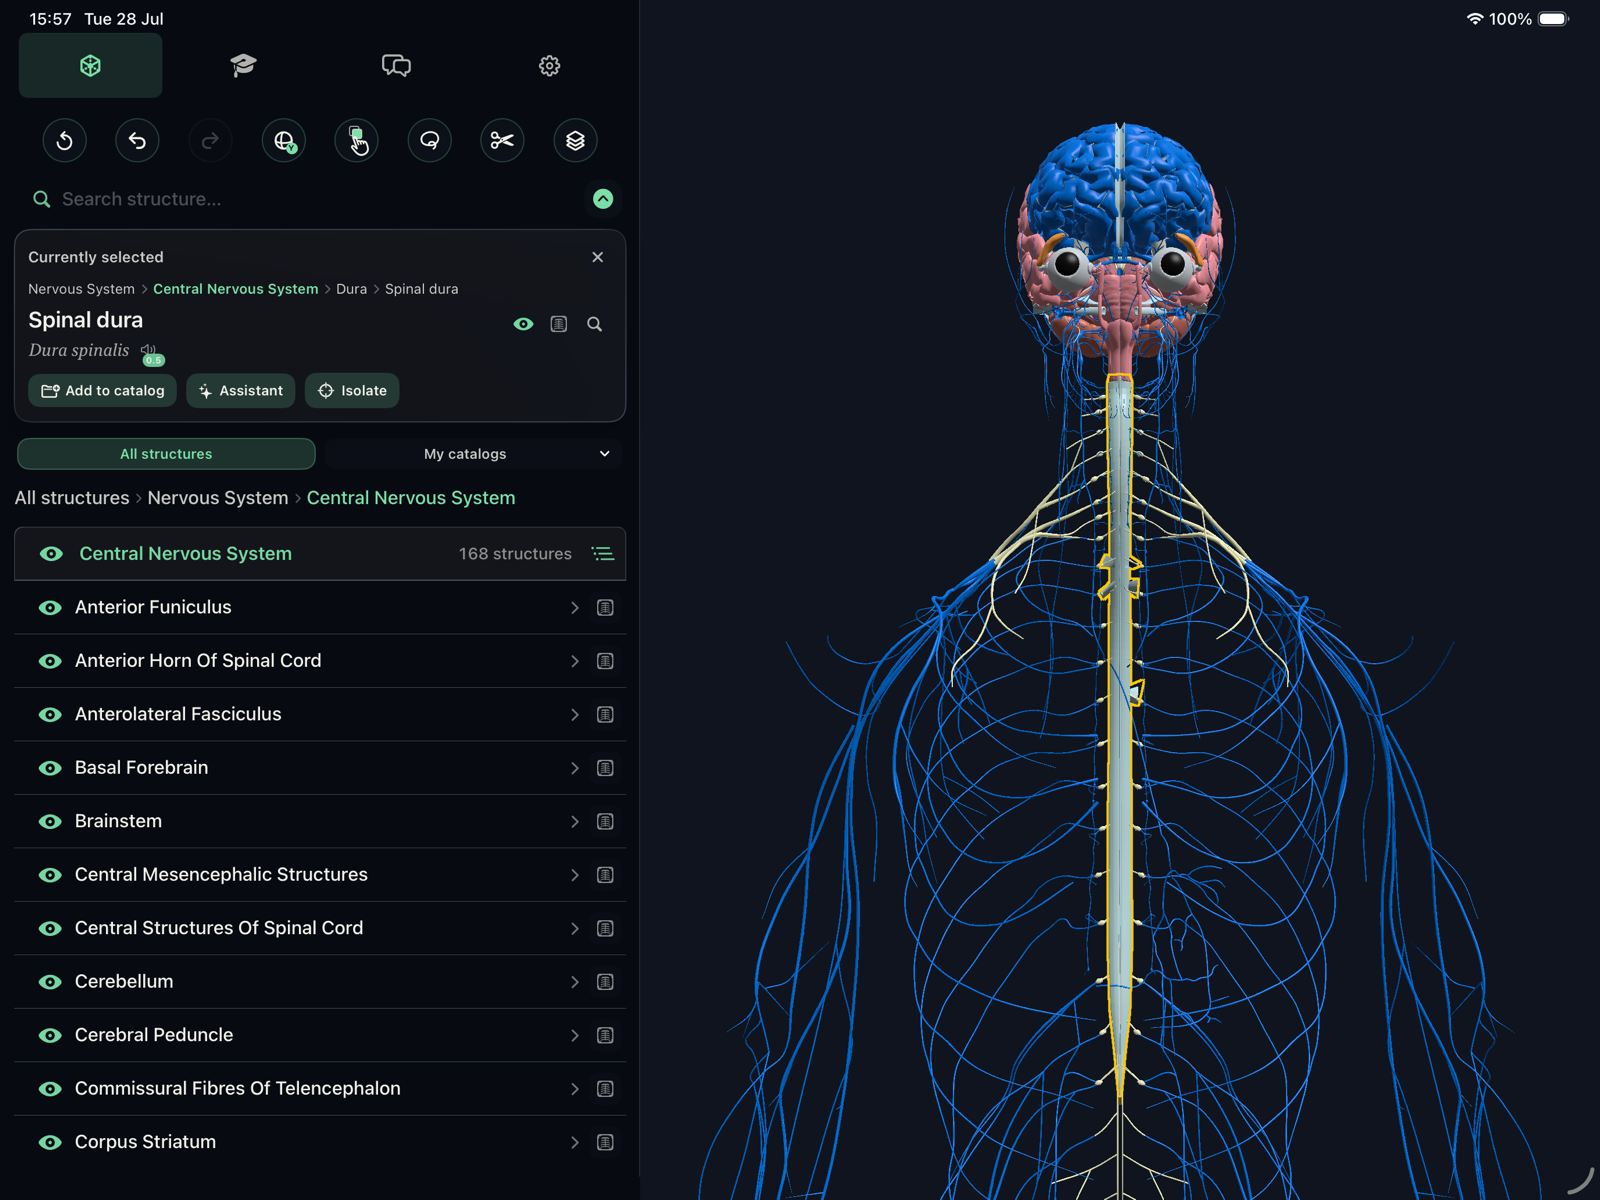Click the battery status icon
The image size is (1600, 1200).
coord(1553,19)
